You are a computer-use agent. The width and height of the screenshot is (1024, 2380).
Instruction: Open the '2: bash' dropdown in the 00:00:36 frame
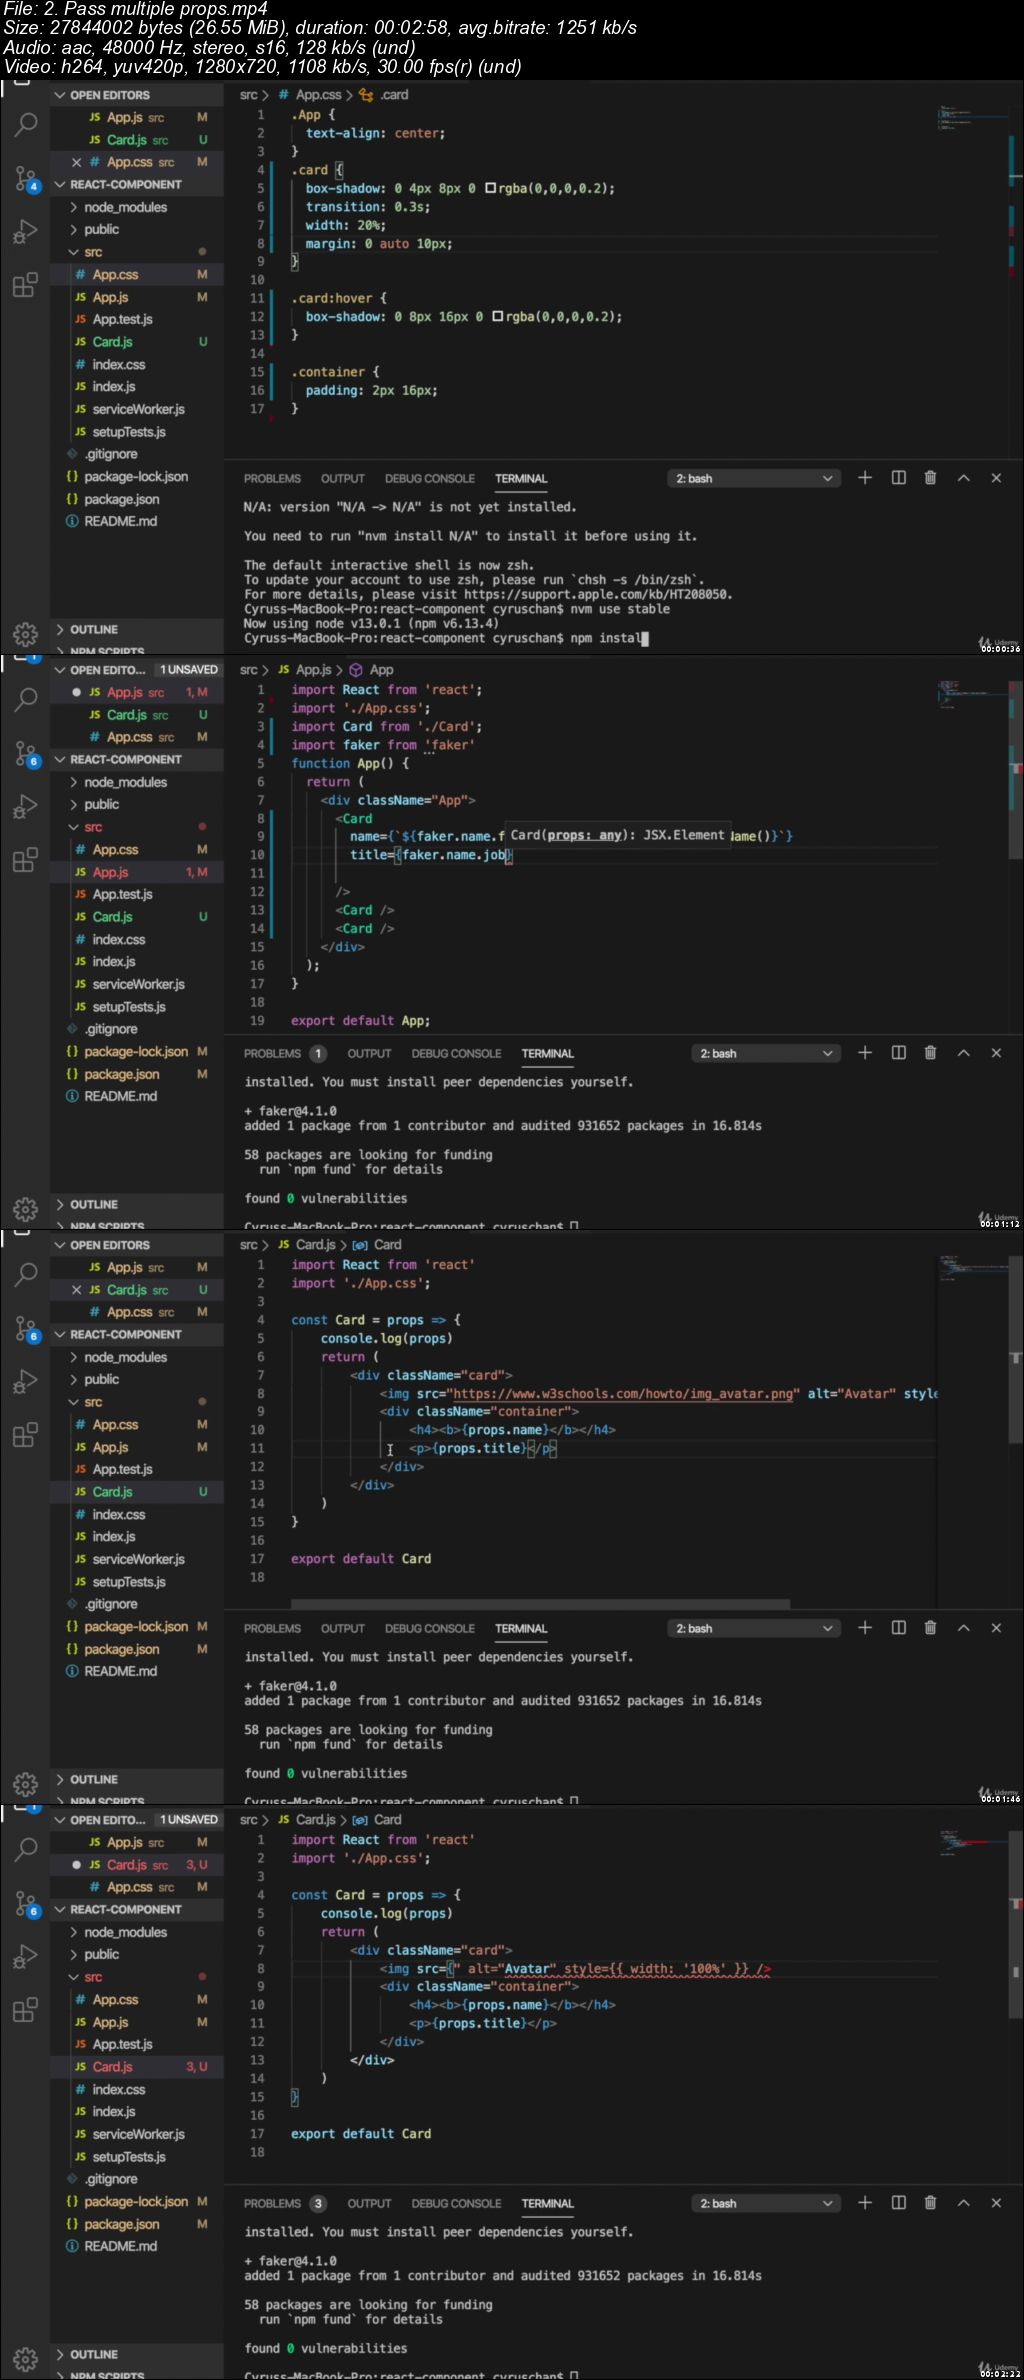(x=754, y=478)
